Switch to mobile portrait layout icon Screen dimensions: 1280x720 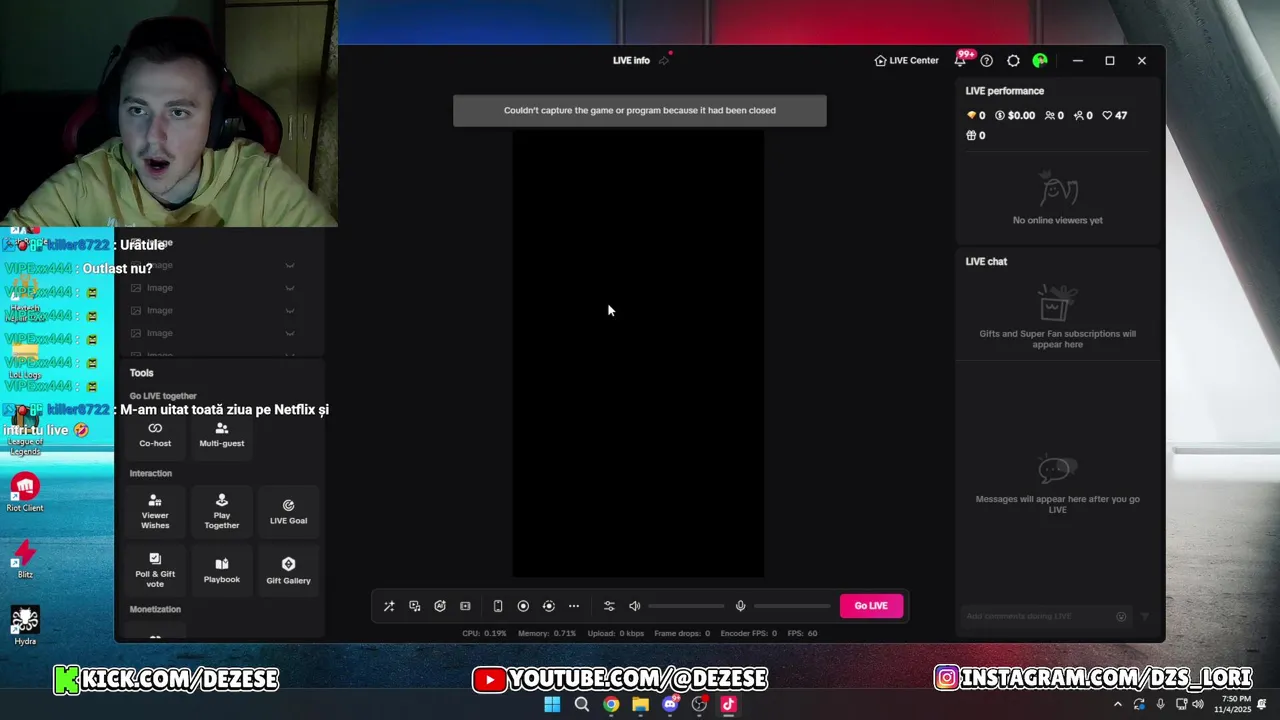(x=498, y=606)
